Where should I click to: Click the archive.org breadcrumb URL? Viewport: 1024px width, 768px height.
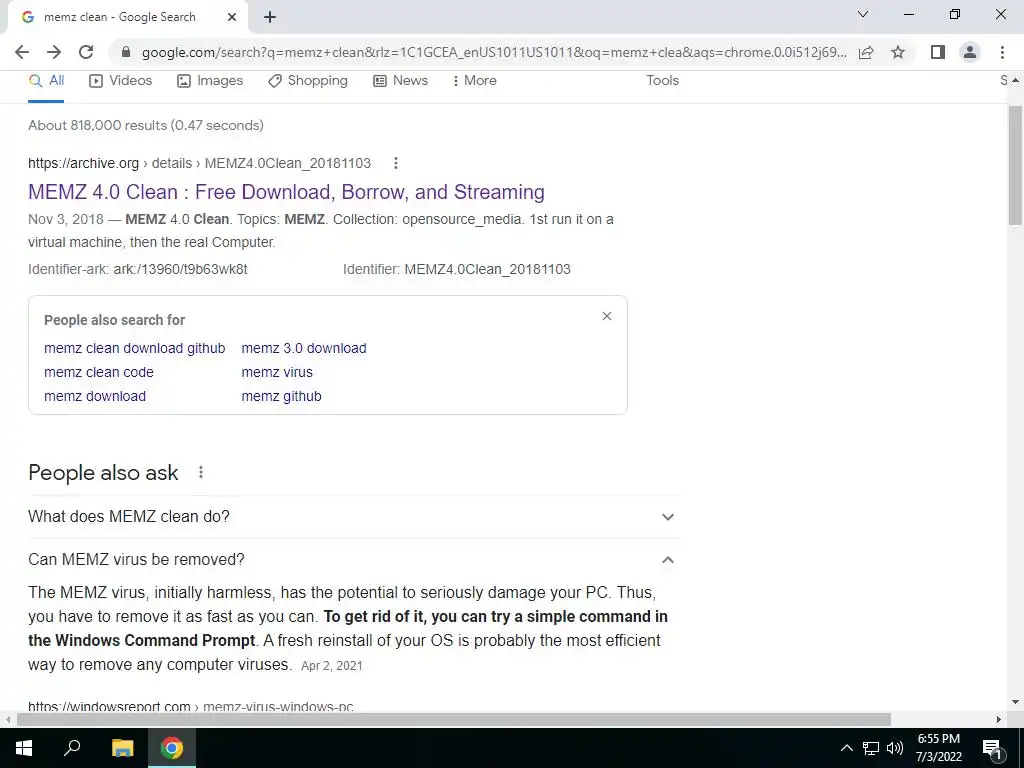(x=199, y=163)
